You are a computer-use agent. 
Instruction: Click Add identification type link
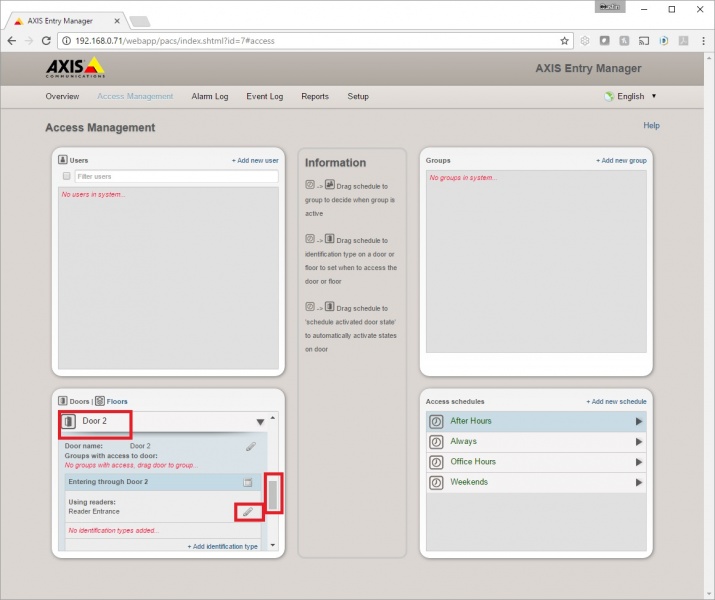223,546
